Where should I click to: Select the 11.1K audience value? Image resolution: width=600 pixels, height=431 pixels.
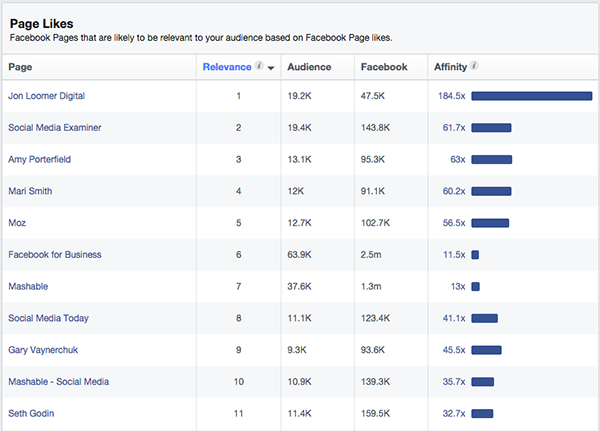[299, 318]
